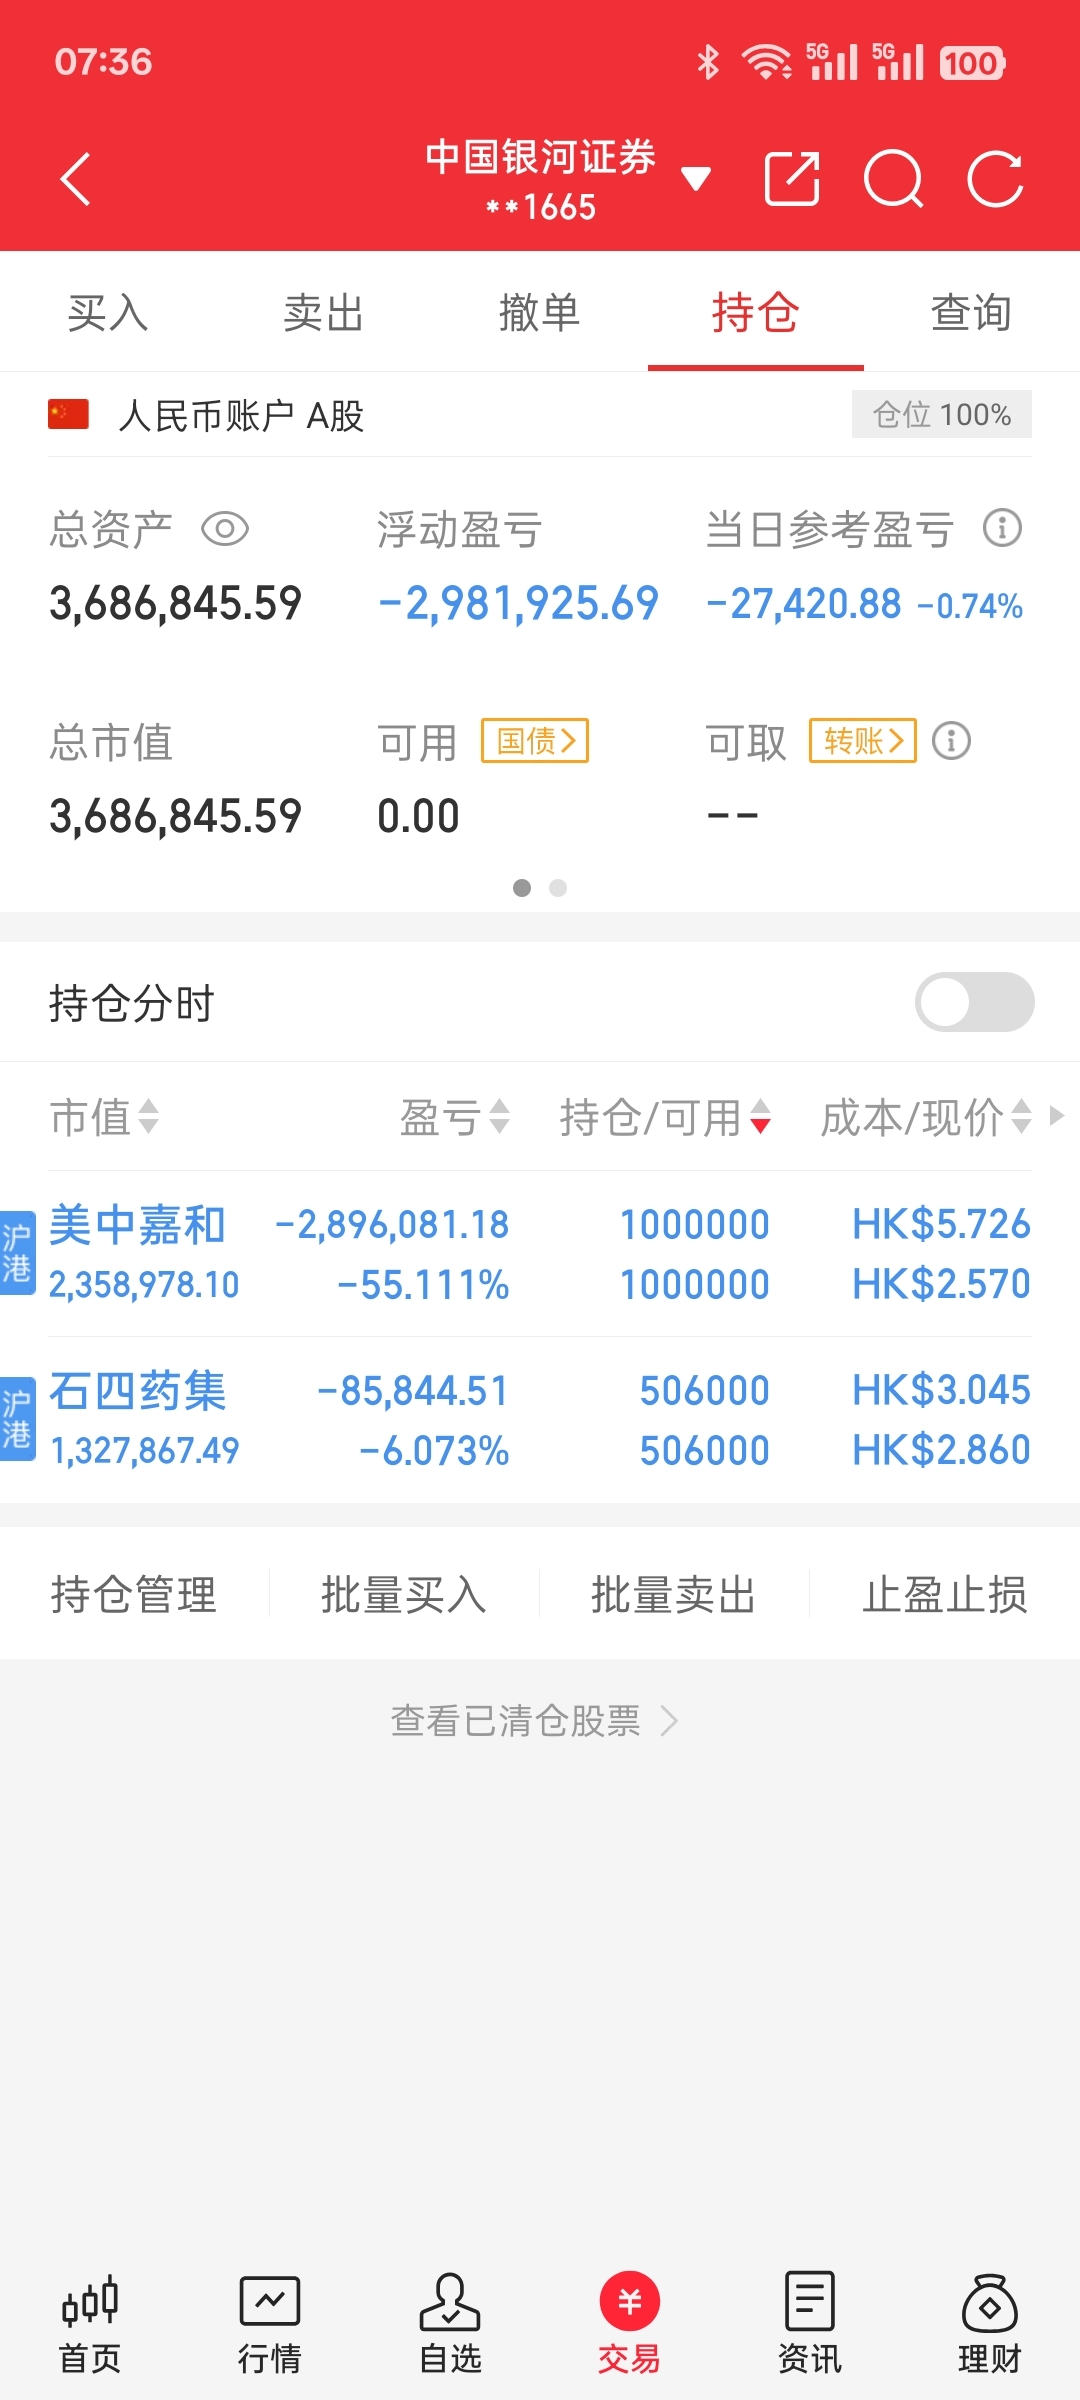Open info icon next to 转账
This screenshot has height=2400, width=1080.
coord(951,741)
